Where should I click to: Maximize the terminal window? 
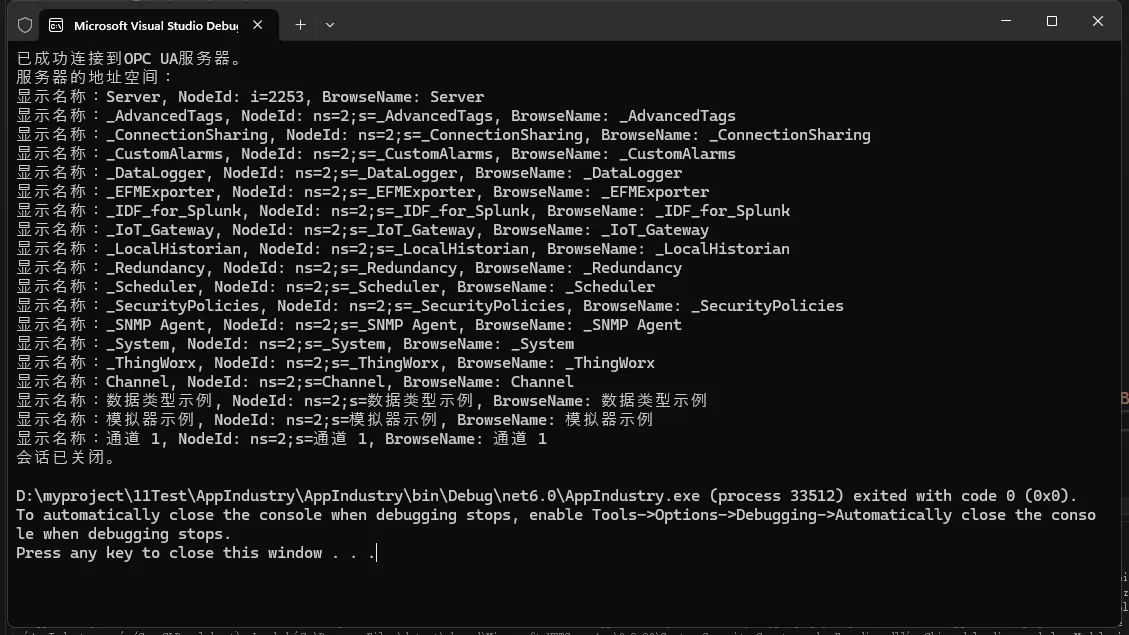click(1052, 21)
